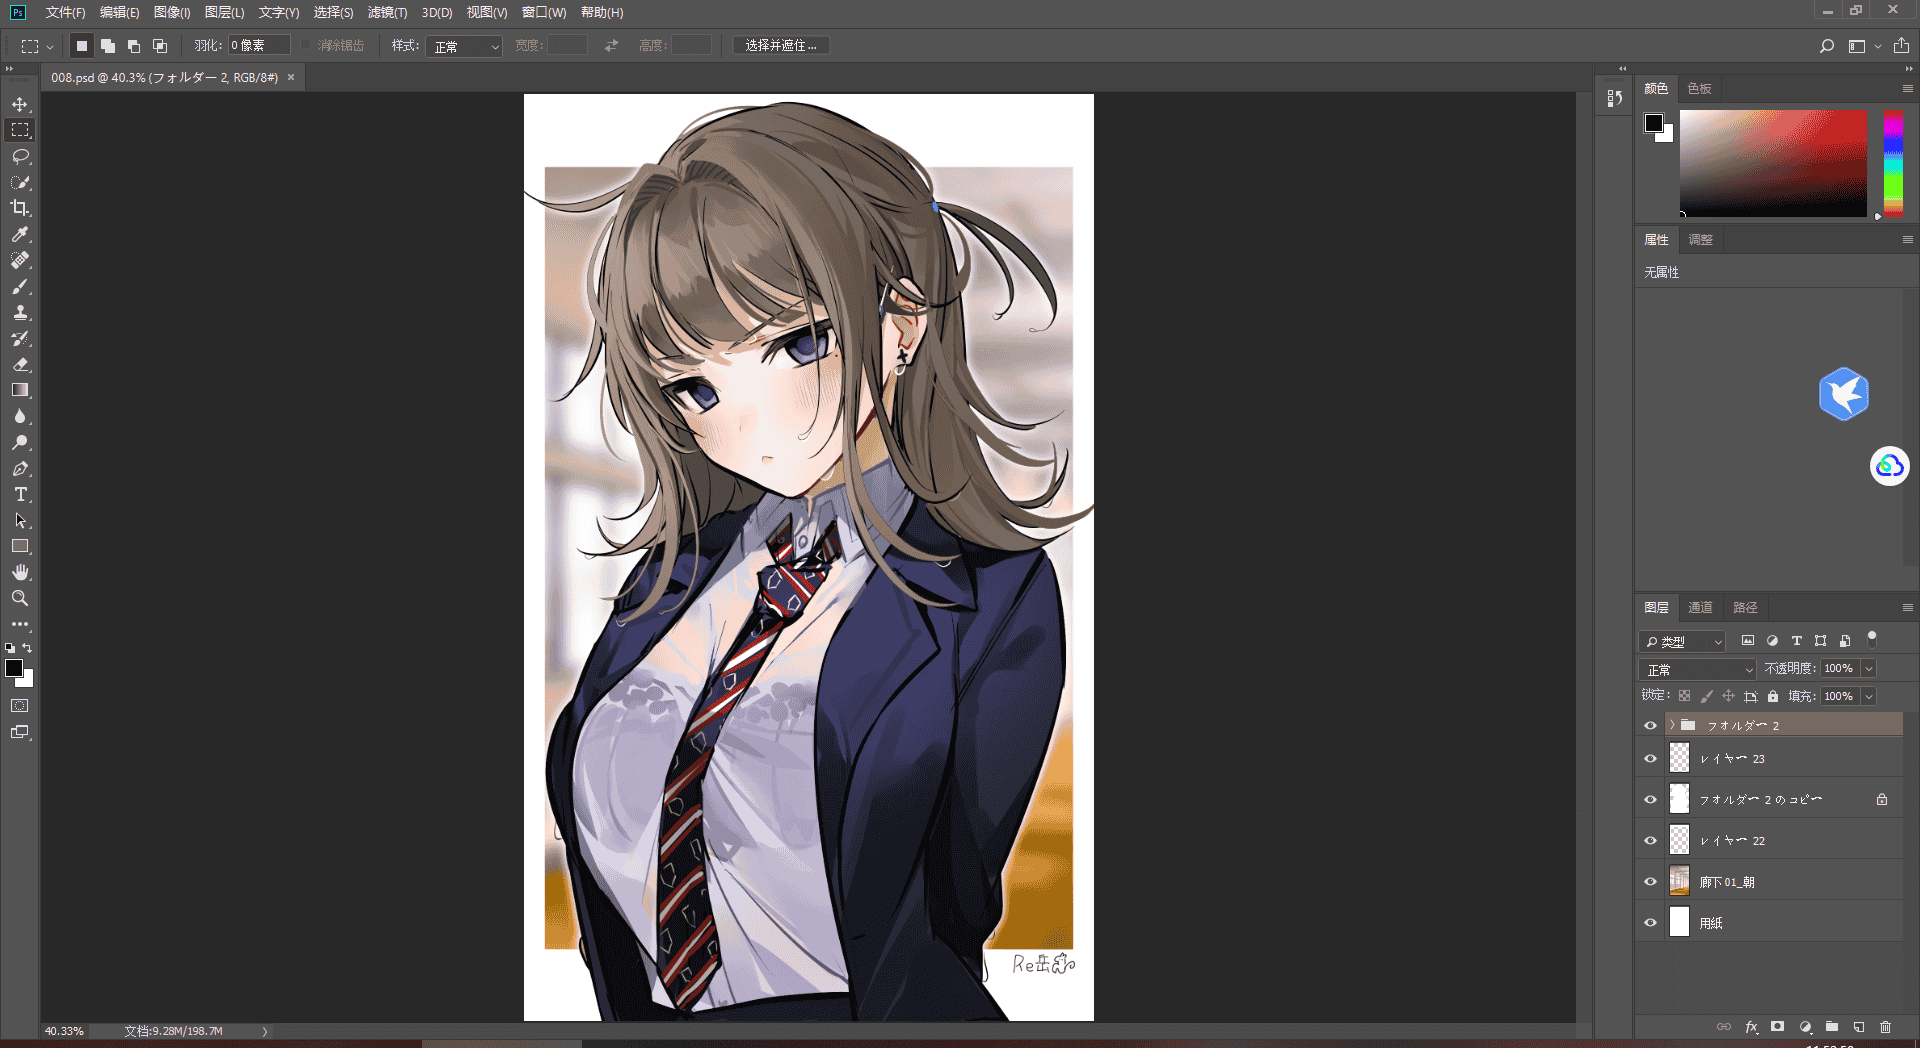Open the layer blend mode 正常 dropdown

1698,669
